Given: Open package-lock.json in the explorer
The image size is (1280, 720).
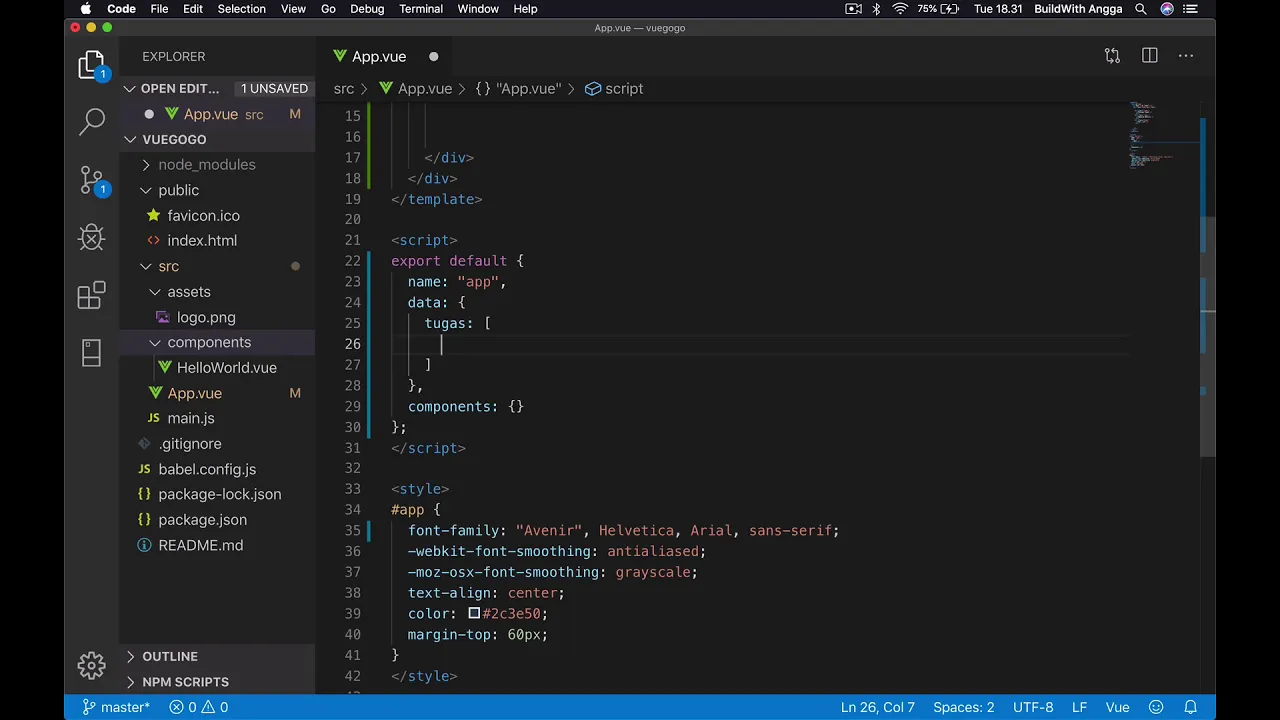Looking at the screenshot, I should point(219,494).
